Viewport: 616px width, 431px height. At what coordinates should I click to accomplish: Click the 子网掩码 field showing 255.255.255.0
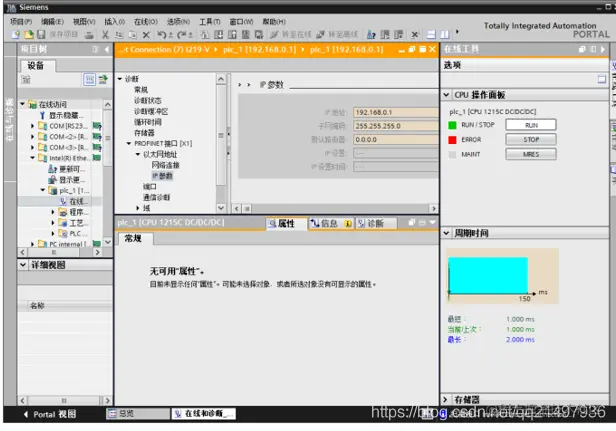[396, 126]
